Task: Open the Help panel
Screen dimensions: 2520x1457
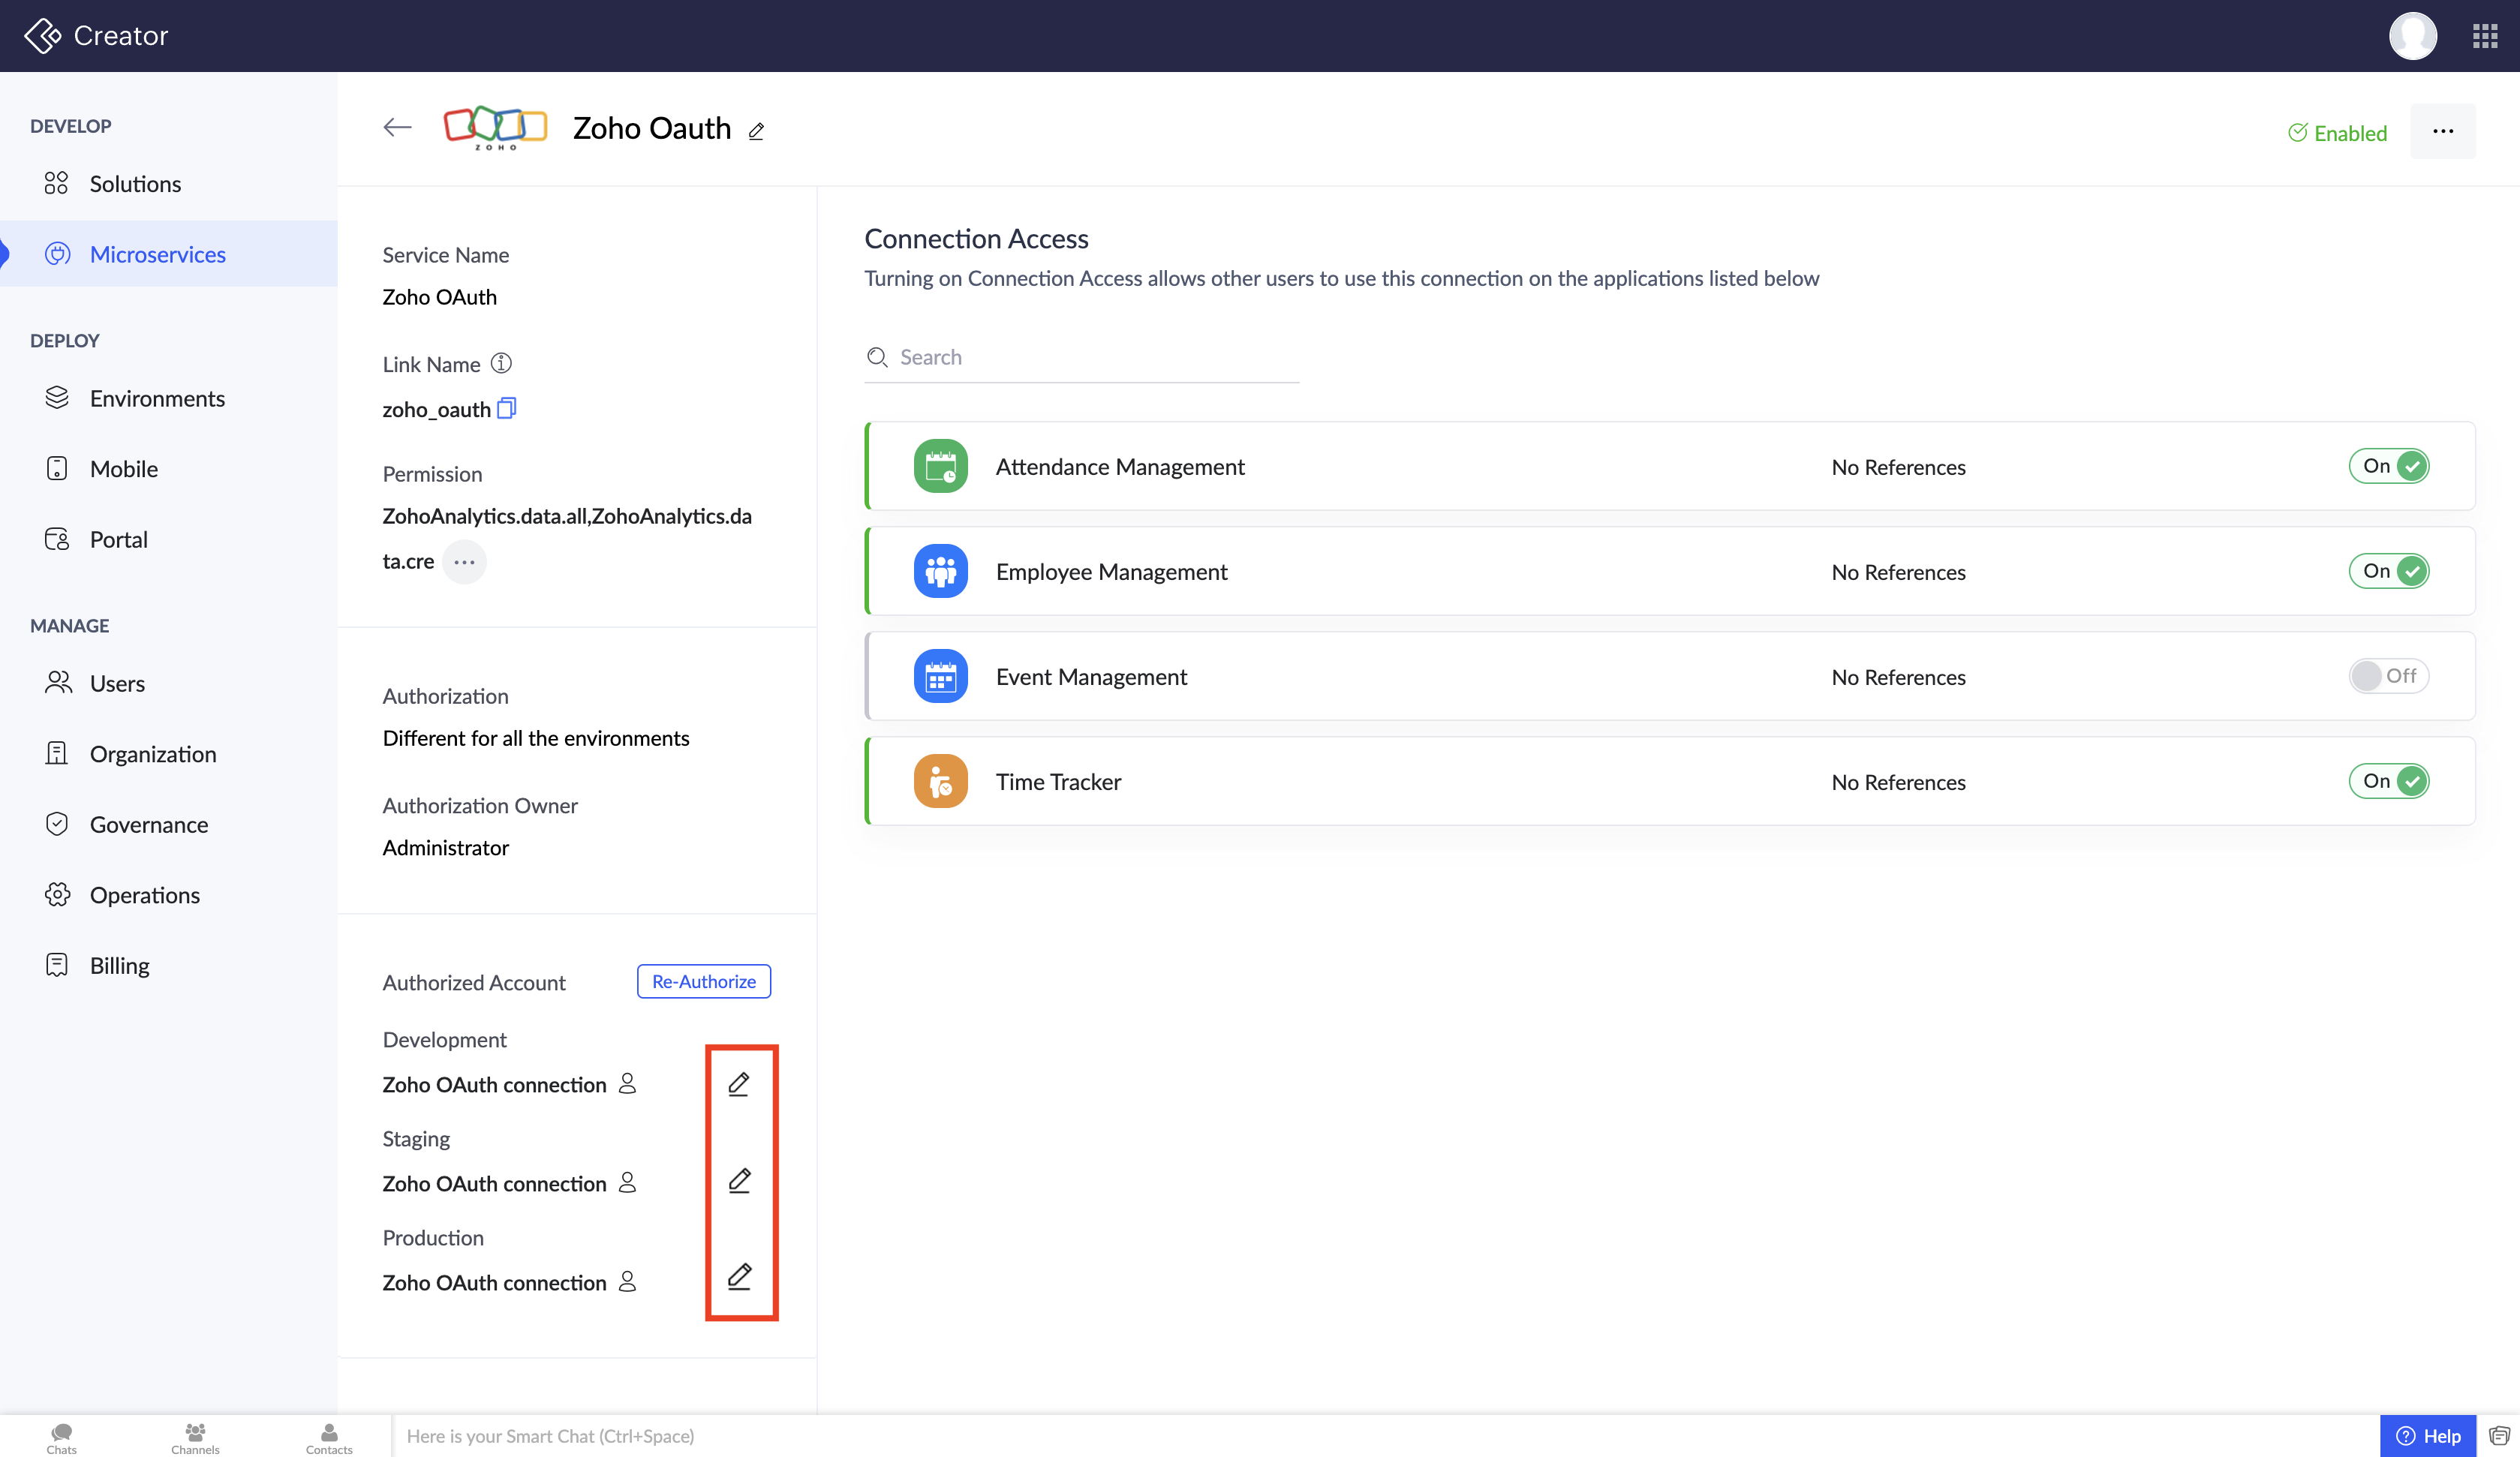Action: 2428,1436
